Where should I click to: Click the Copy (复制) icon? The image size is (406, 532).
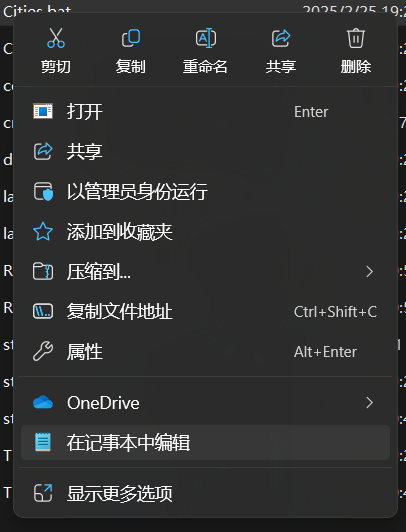[131, 38]
